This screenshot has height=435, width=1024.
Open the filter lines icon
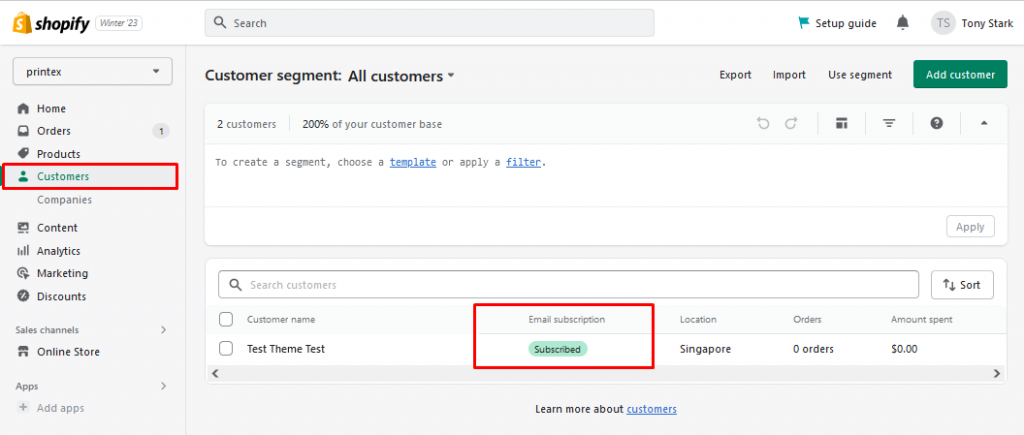[889, 123]
